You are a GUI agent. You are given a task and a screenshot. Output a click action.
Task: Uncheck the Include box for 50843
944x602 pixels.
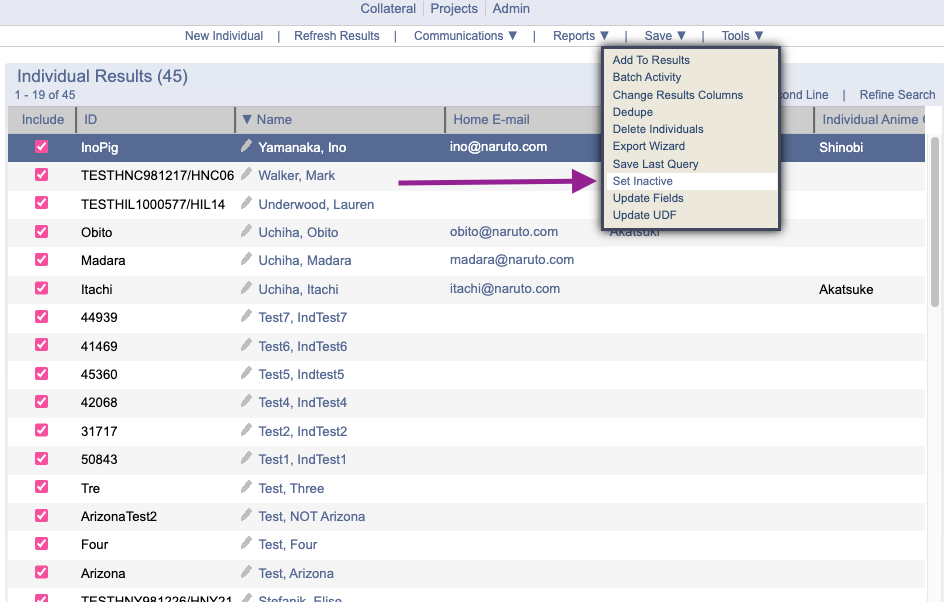tap(42, 459)
